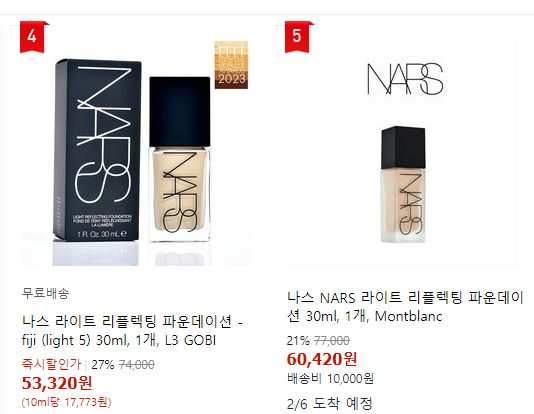The height and width of the screenshot is (414, 534).
Task: Click the 10ml당 17,773원 unit price
Action: point(66,402)
